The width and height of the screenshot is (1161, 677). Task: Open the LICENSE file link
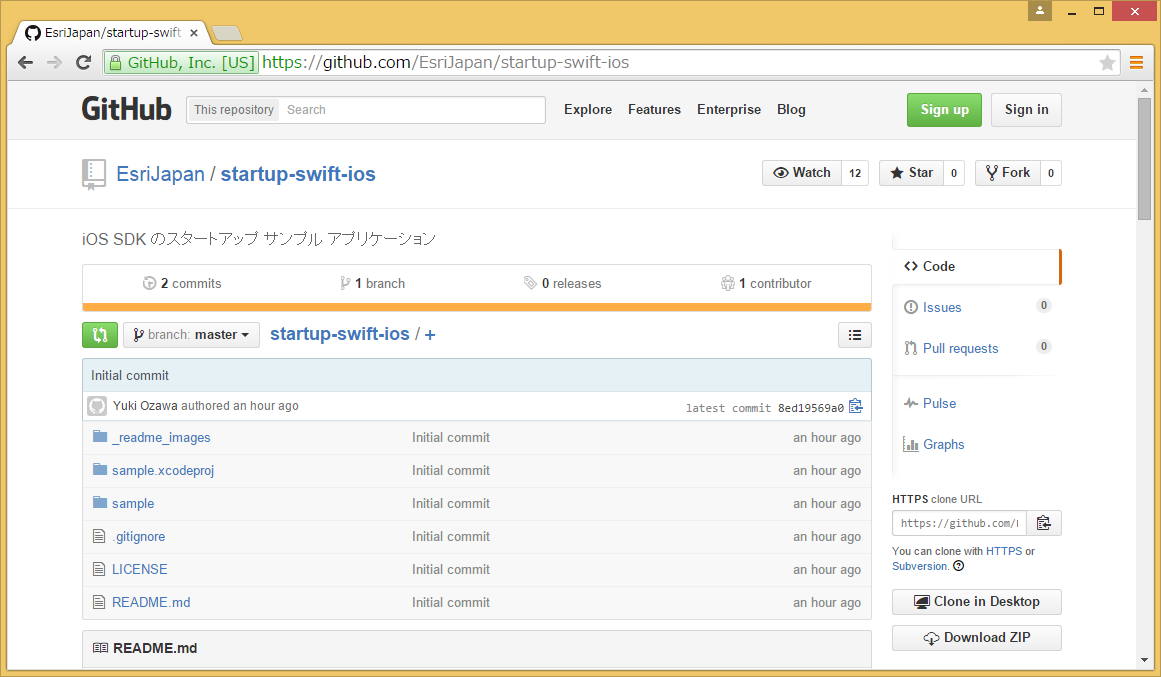coord(139,570)
